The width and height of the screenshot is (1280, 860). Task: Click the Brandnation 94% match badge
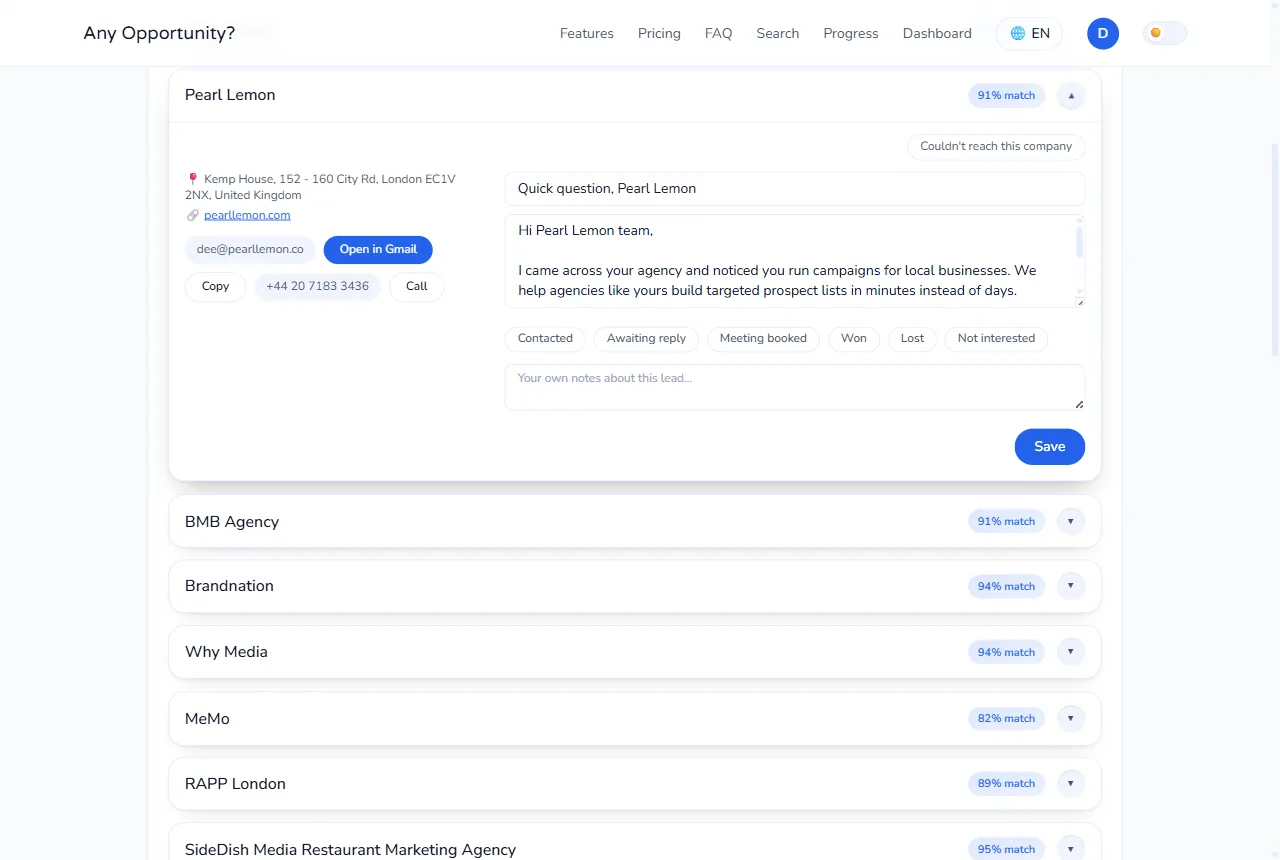1006,586
